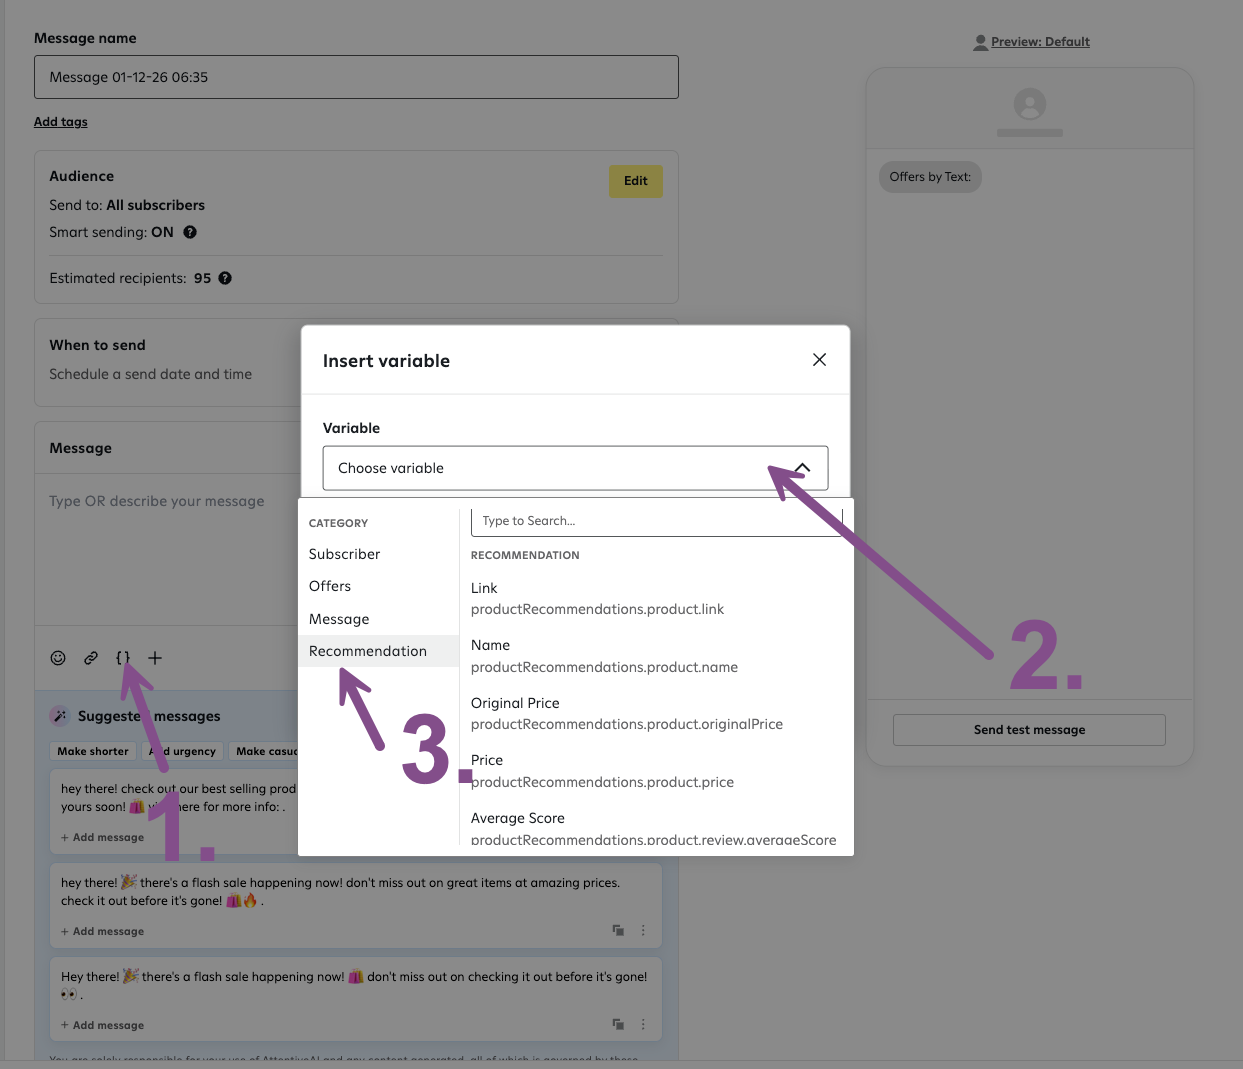Pick the Recommendation Link variable

point(597,599)
